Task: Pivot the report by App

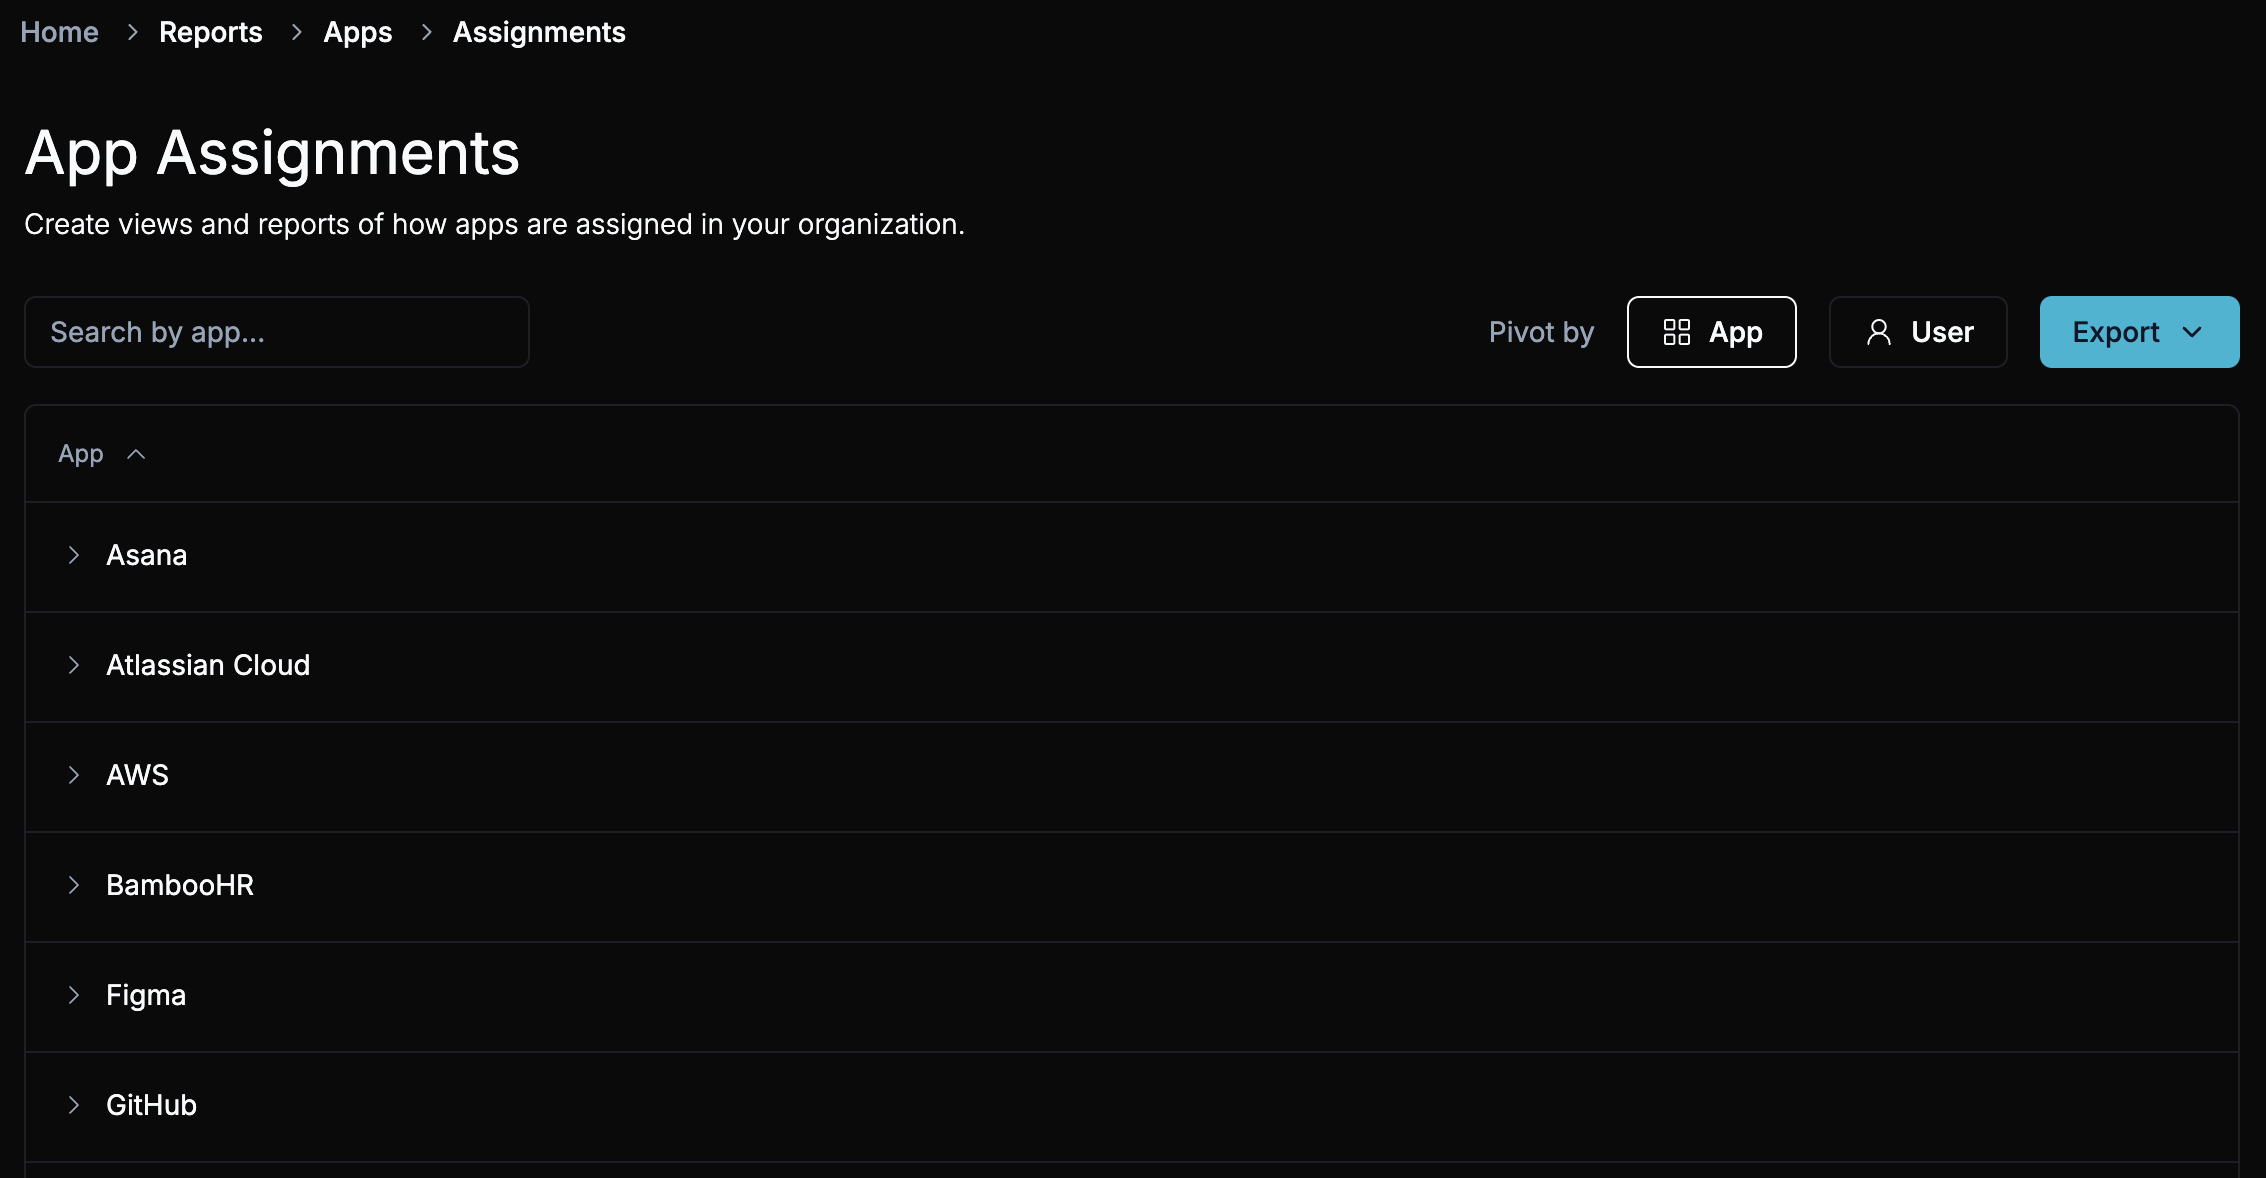Action: point(1711,332)
